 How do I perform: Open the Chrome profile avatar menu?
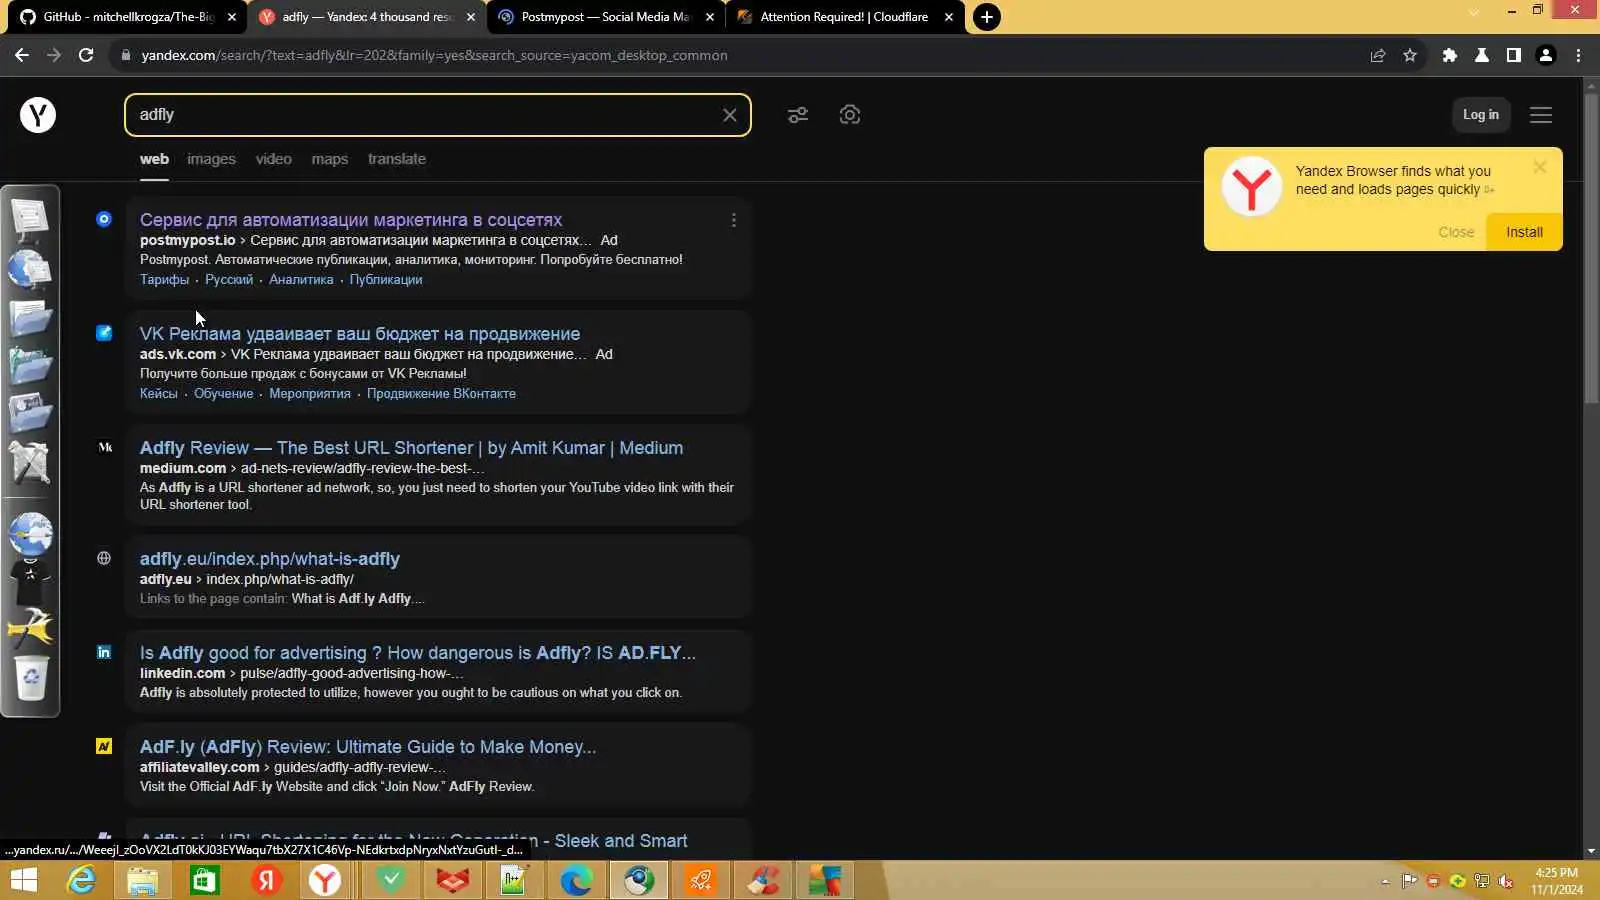pyautogui.click(x=1546, y=55)
